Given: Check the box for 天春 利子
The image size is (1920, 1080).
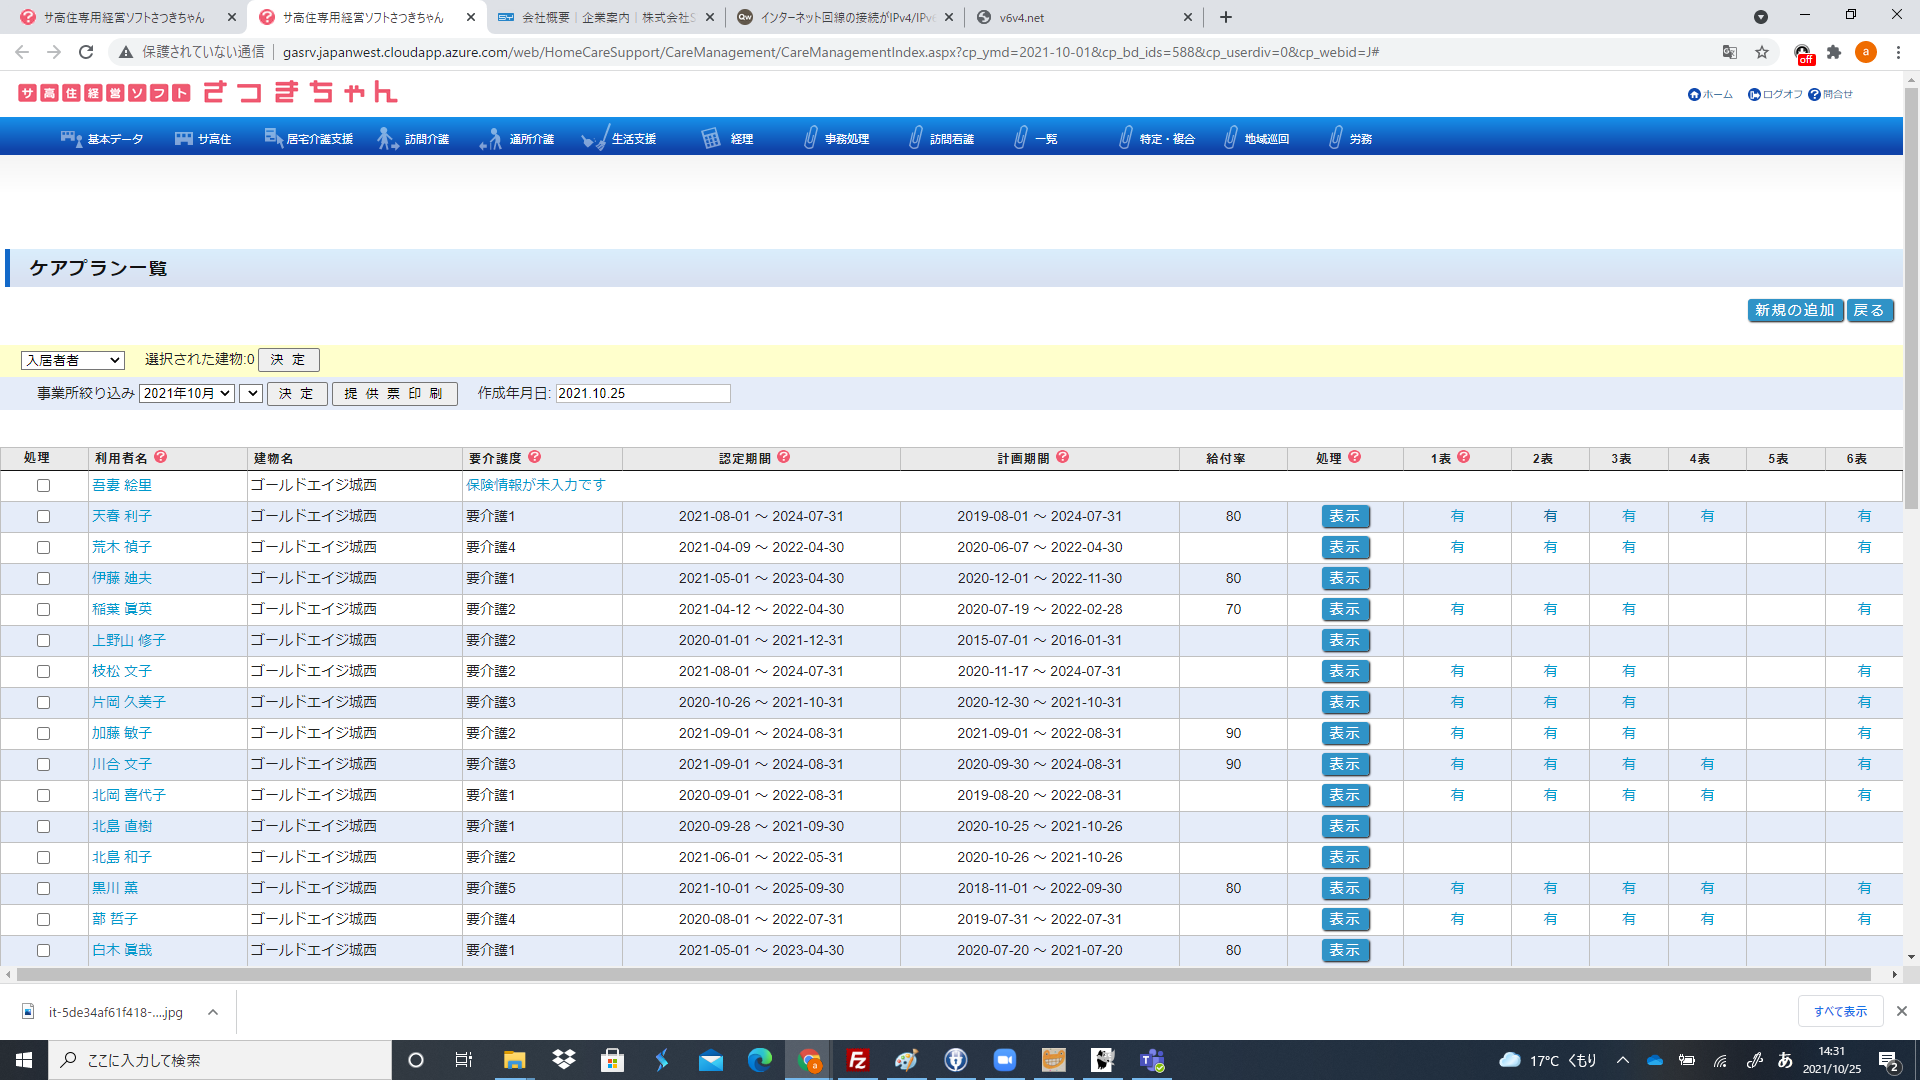Looking at the screenshot, I should click(43, 516).
